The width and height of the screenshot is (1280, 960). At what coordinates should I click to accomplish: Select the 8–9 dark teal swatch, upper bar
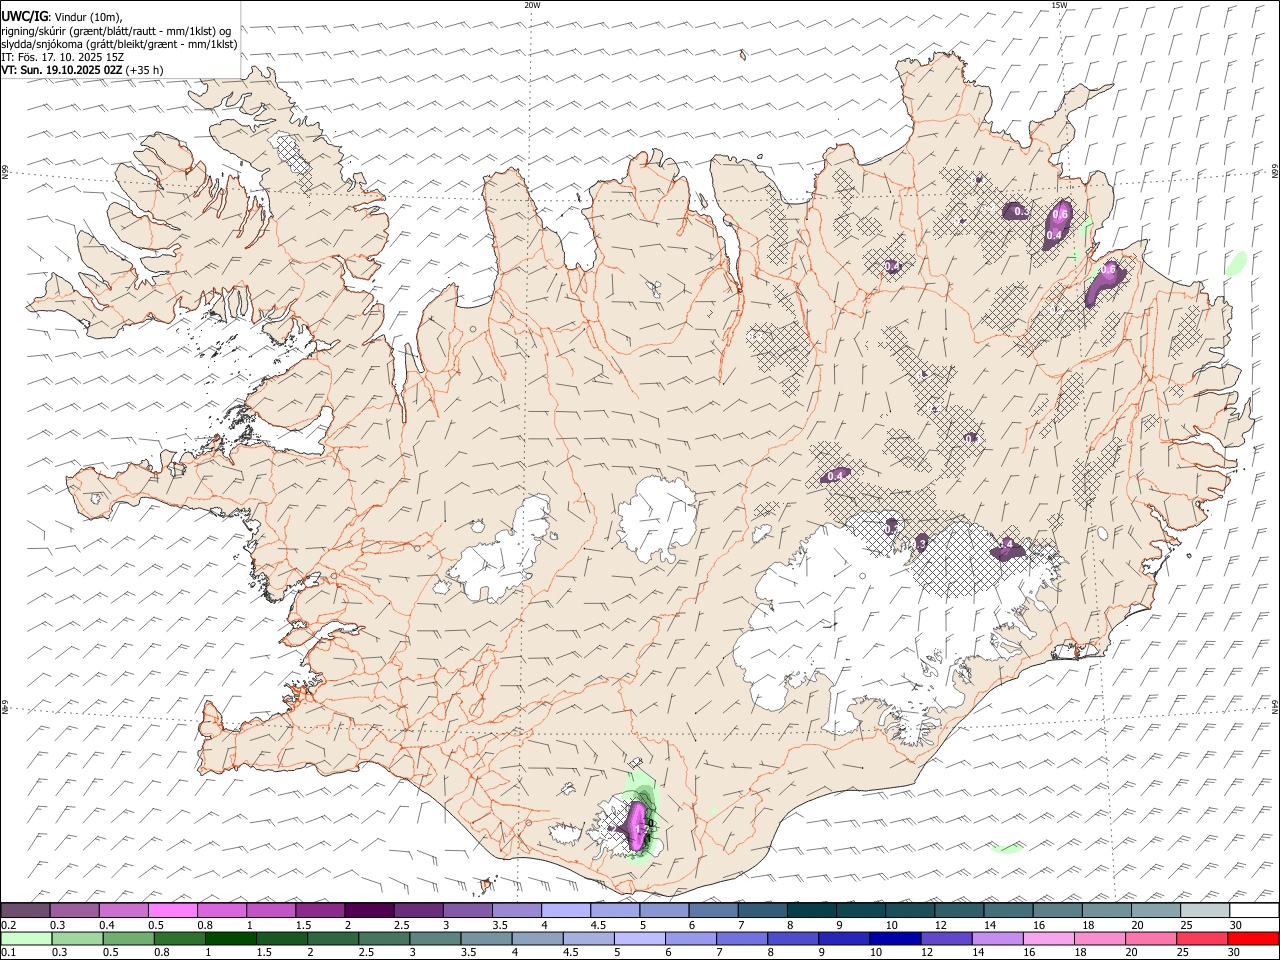[812, 910]
